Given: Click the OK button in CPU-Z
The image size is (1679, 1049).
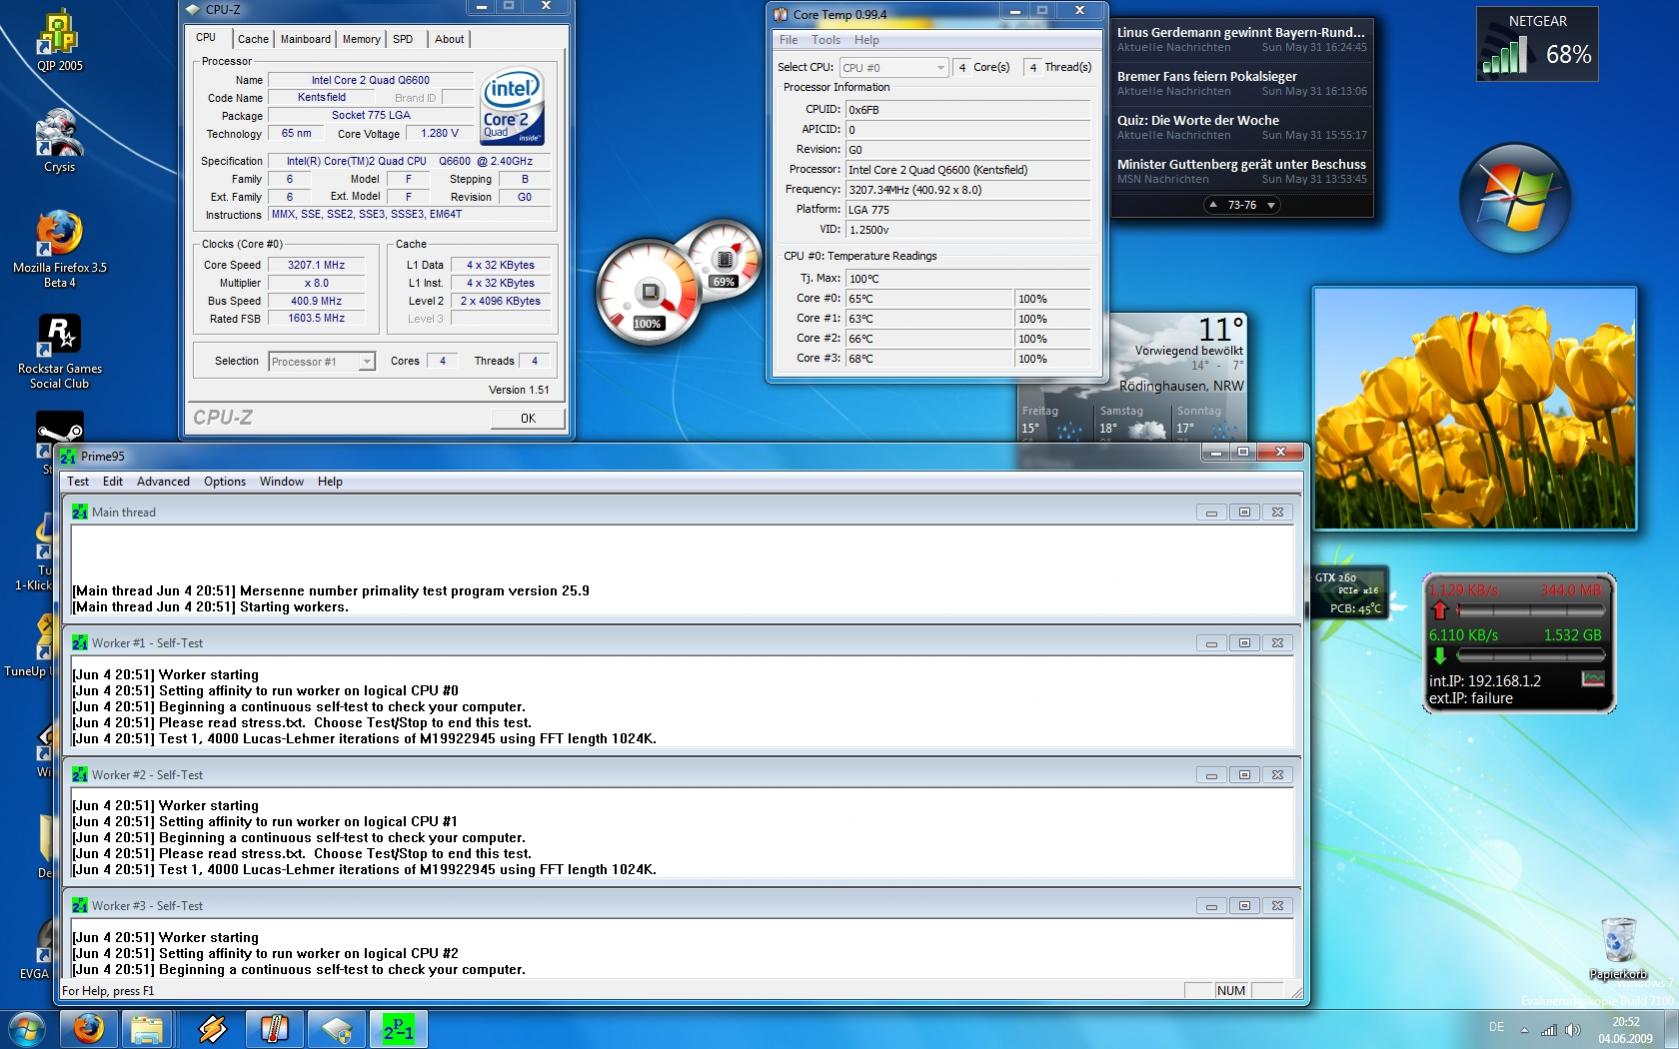Looking at the screenshot, I should pyautogui.click(x=528, y=418).
